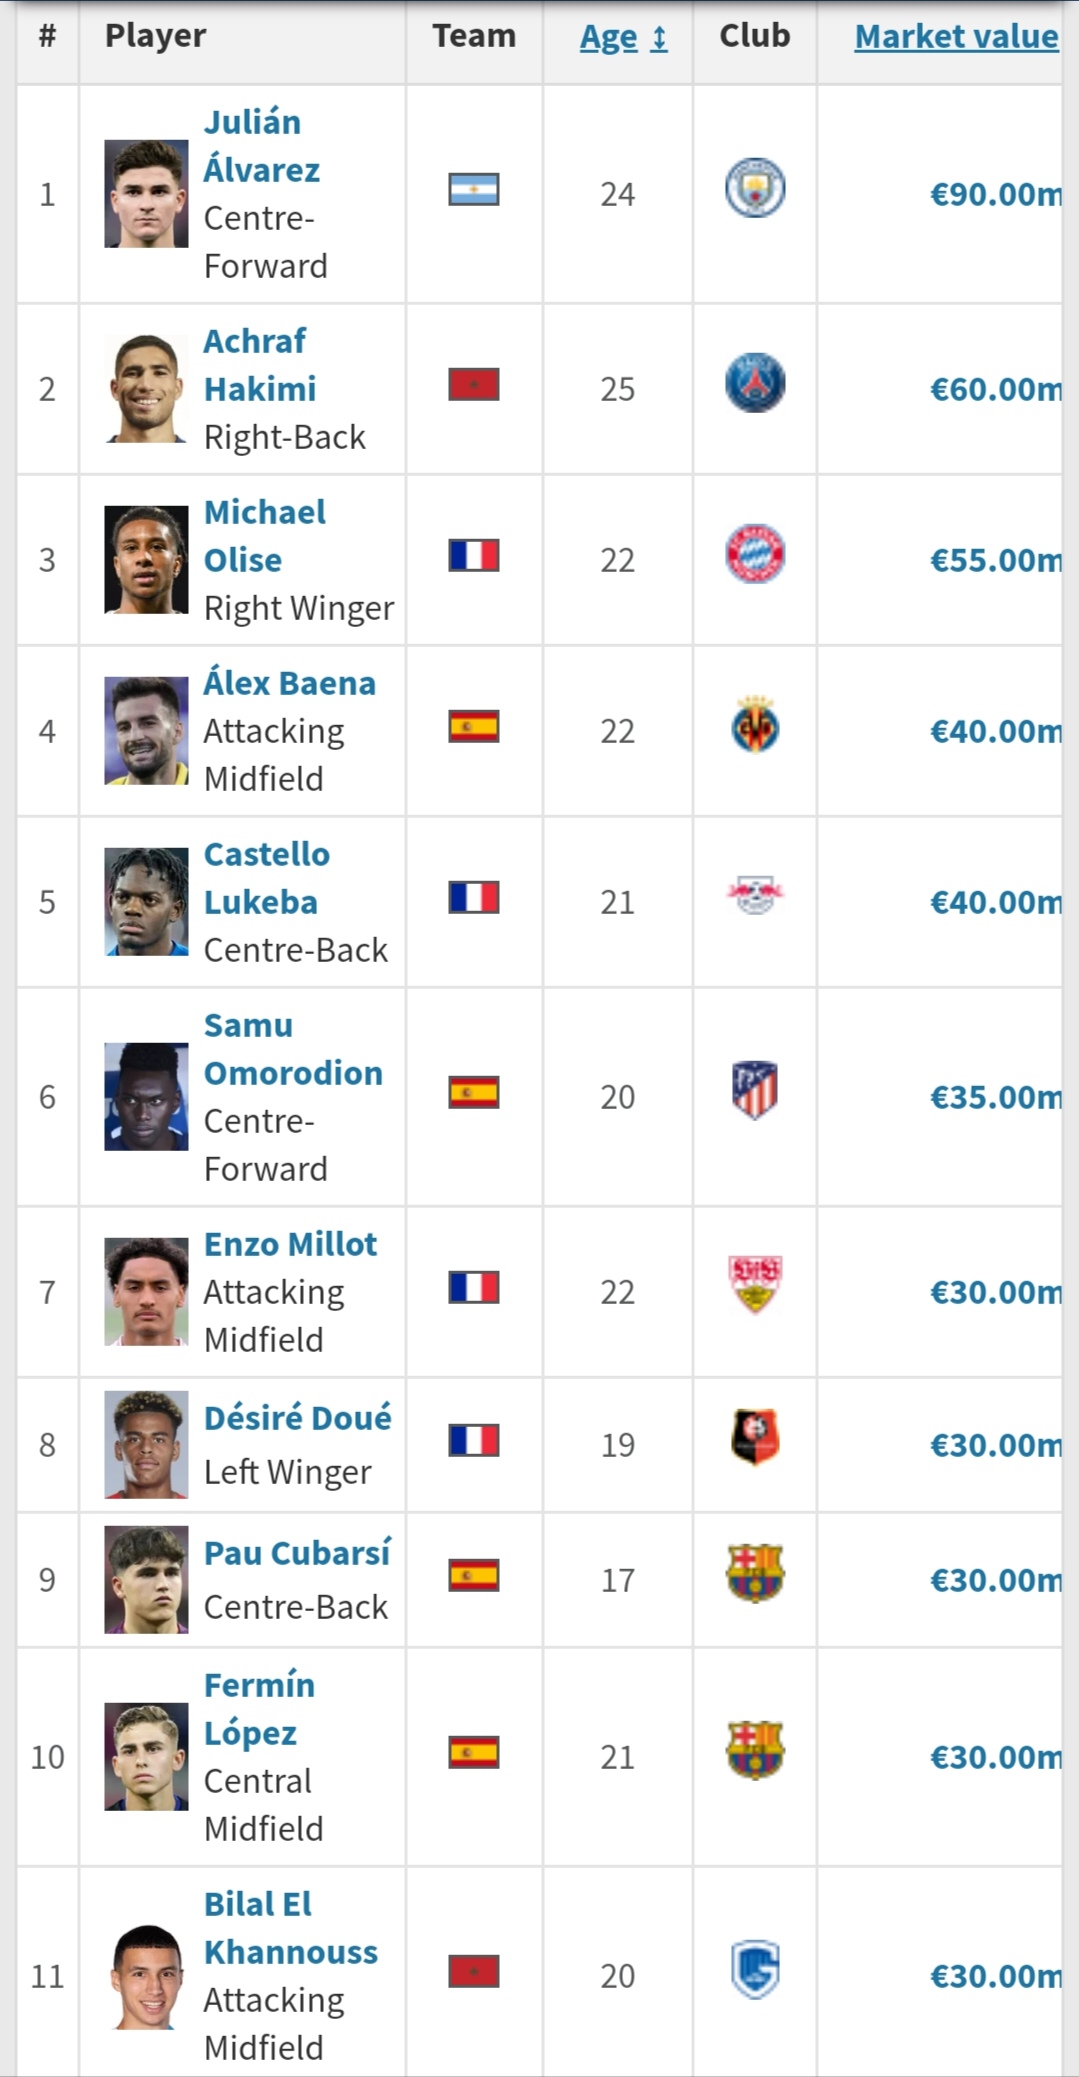Open the Atlético Madrid club crest
Screen dimensions: 1079x2077
(755, 1091)
